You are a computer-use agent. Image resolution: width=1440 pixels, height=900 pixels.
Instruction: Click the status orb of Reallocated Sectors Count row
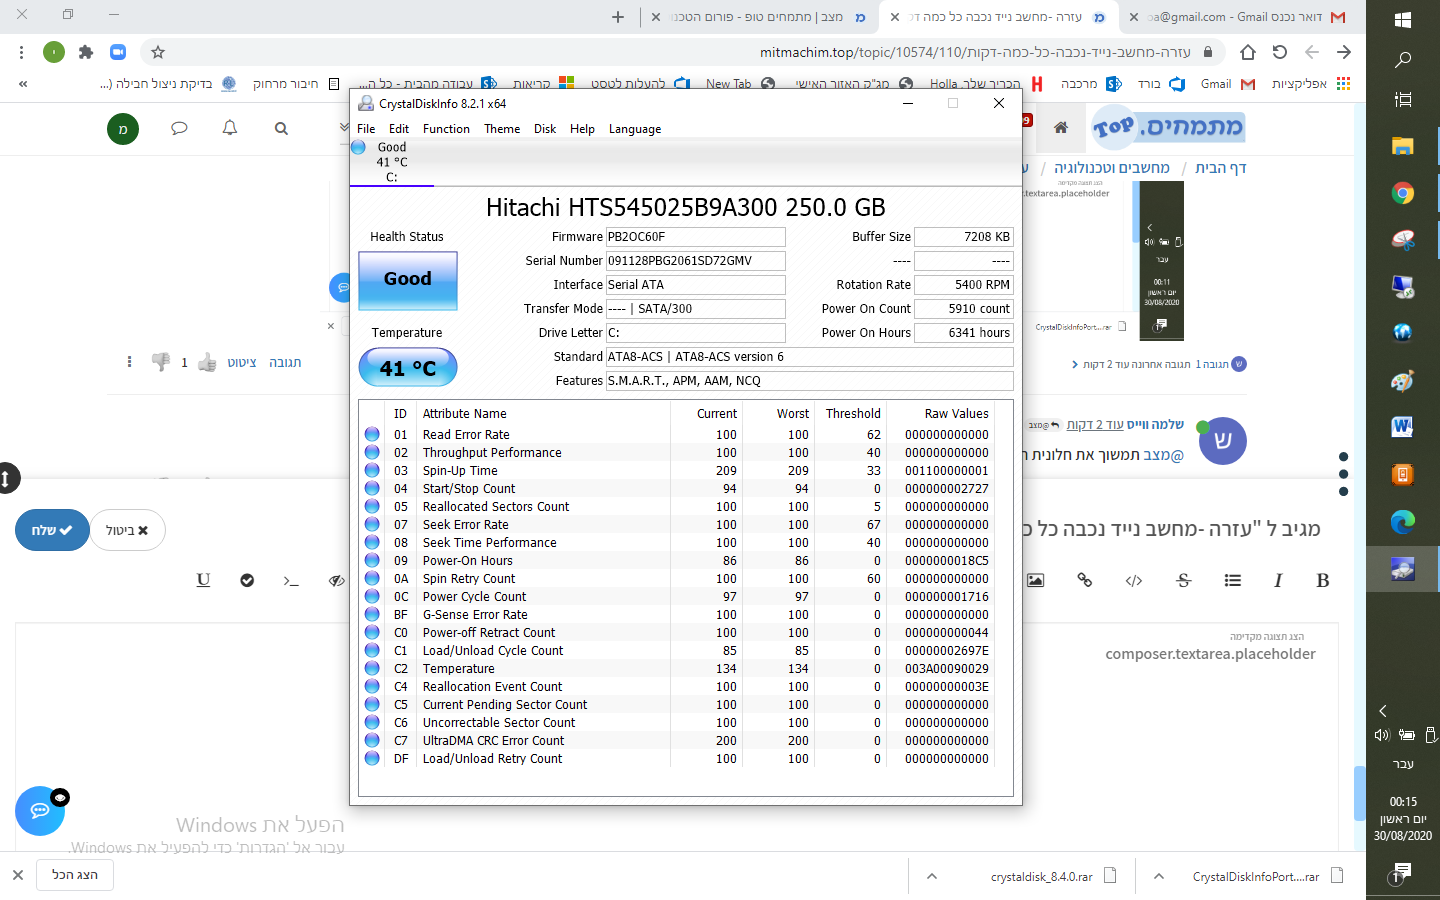(x=372, y=507)
